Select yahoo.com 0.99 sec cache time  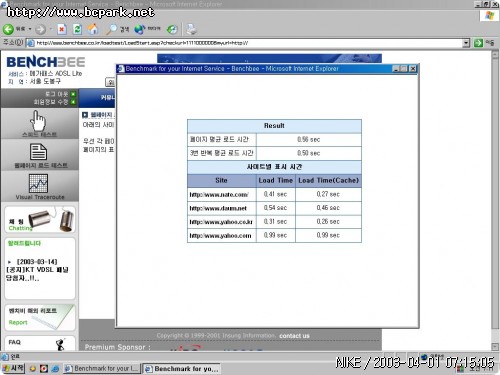(328, 236)
